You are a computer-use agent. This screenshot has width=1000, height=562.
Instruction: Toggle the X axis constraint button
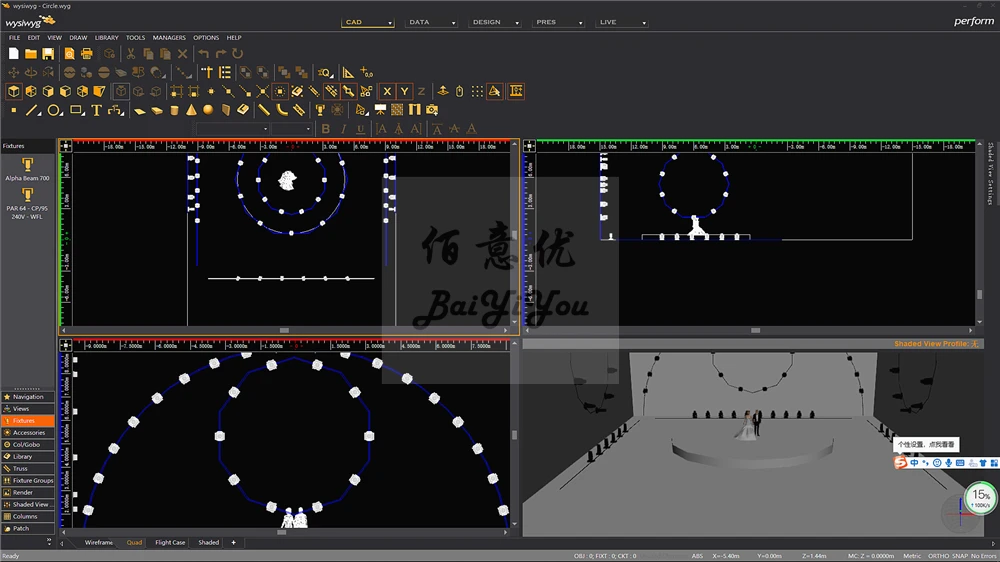tap(386, 91)
